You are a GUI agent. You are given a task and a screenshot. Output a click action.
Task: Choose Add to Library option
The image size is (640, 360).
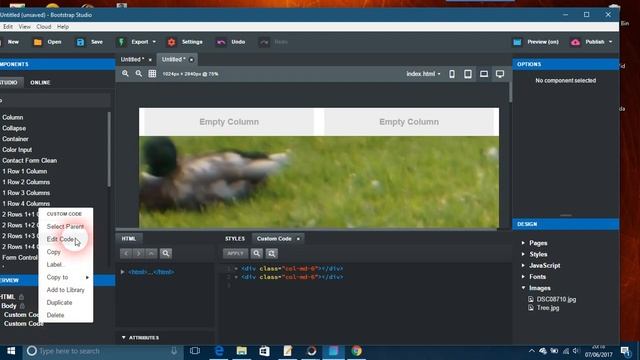pos(65,290)
